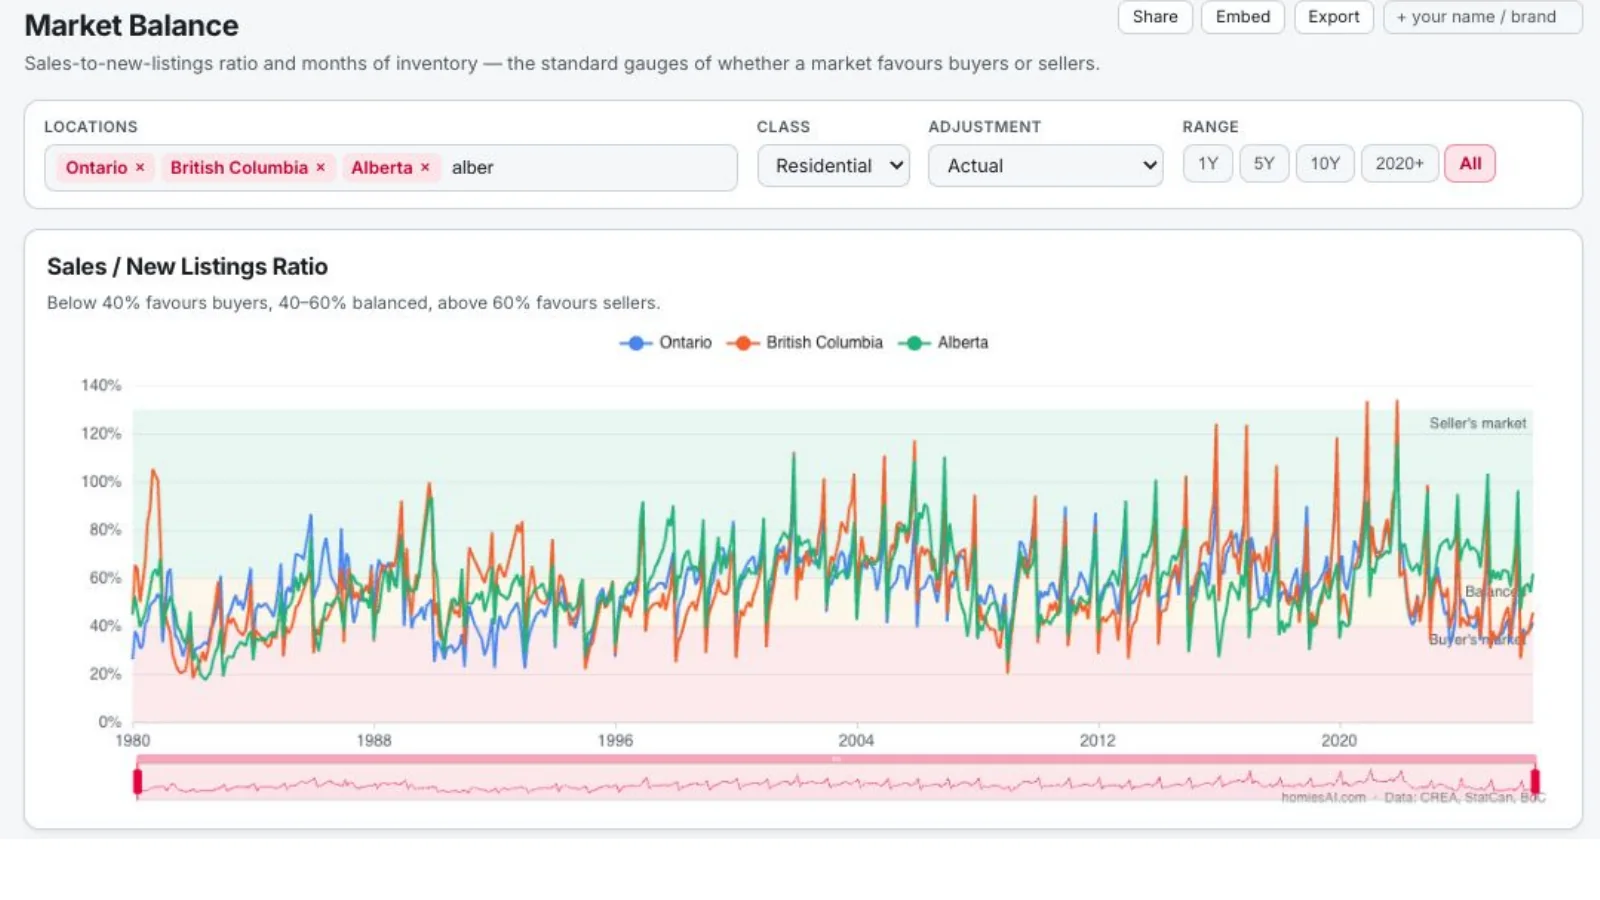Remove the Ontario location tag
Viewport: 1600px width, 900px height.
(x=140, y=168)
